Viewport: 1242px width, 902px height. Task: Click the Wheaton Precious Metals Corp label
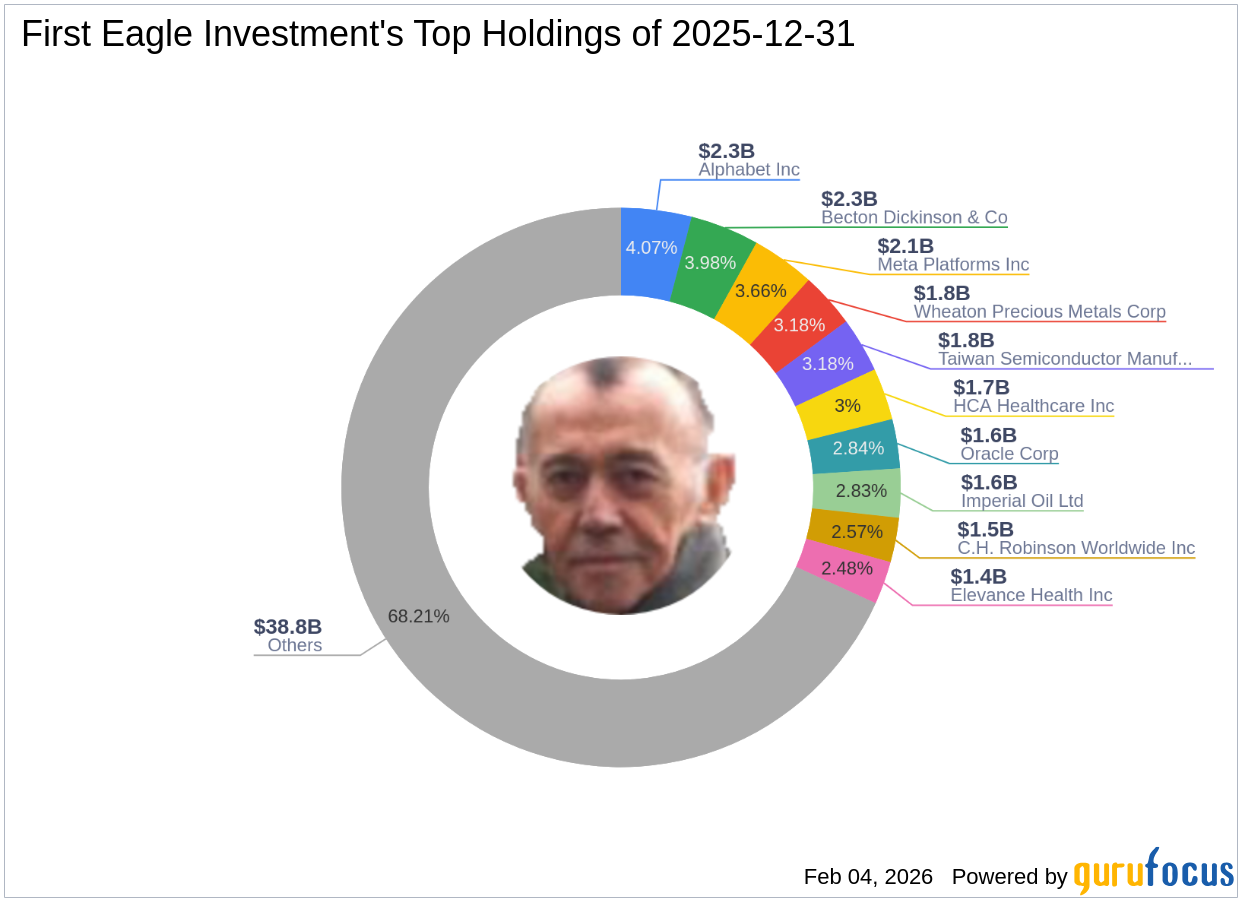click(x=1039, y=312)
